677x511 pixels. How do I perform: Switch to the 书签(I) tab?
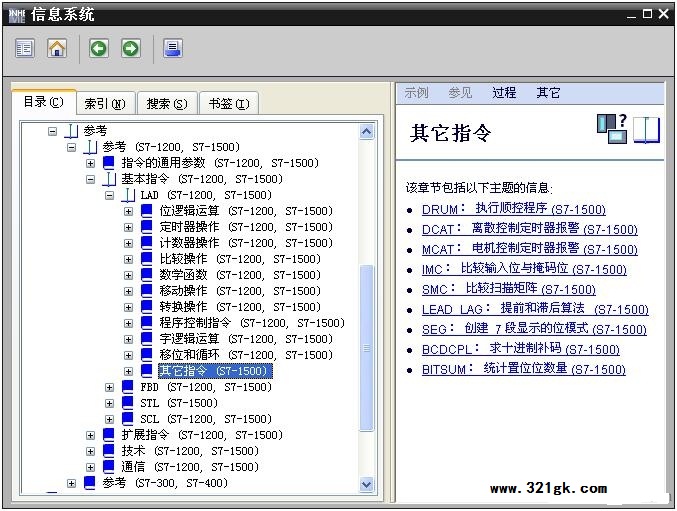pyautogui.click(x=229, y=104)
